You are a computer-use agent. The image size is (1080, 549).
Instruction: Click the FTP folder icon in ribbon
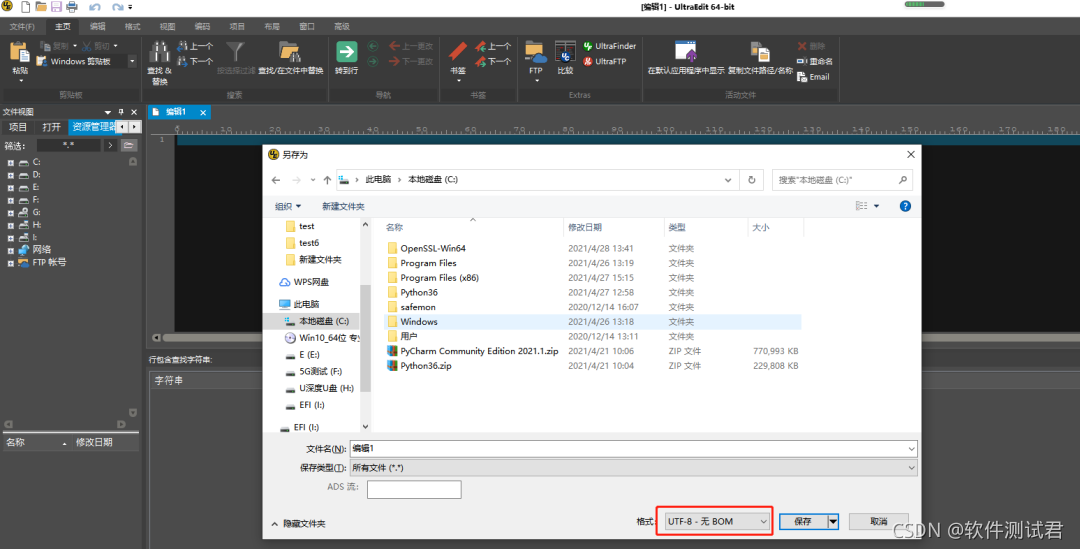click(x=535, y=53)
